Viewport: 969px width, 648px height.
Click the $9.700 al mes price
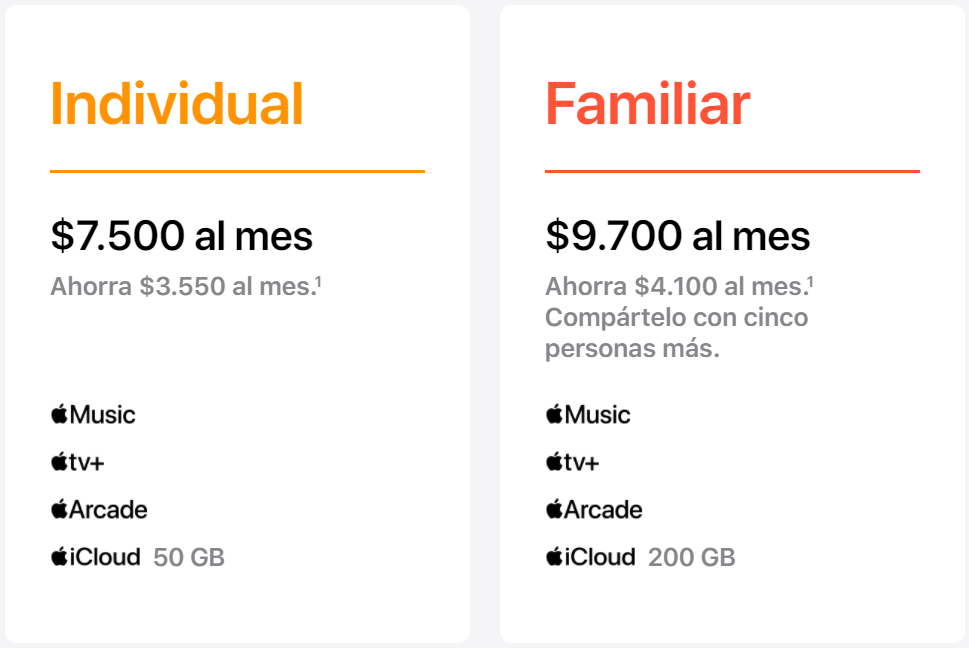coord(678,235)
